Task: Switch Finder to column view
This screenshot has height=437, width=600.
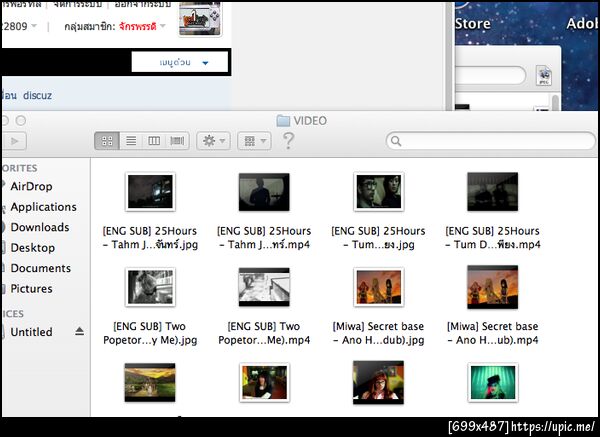Action: point(154,141)
